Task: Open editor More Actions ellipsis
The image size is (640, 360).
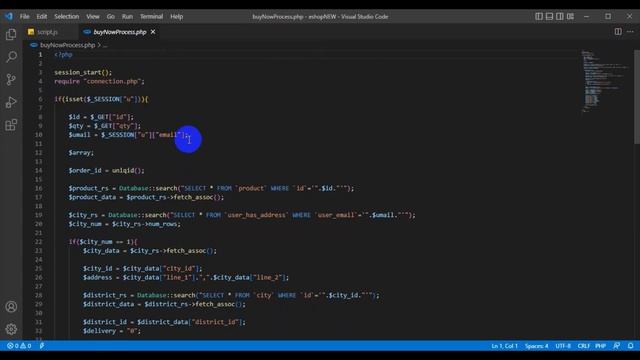Action: click(630, 32)
